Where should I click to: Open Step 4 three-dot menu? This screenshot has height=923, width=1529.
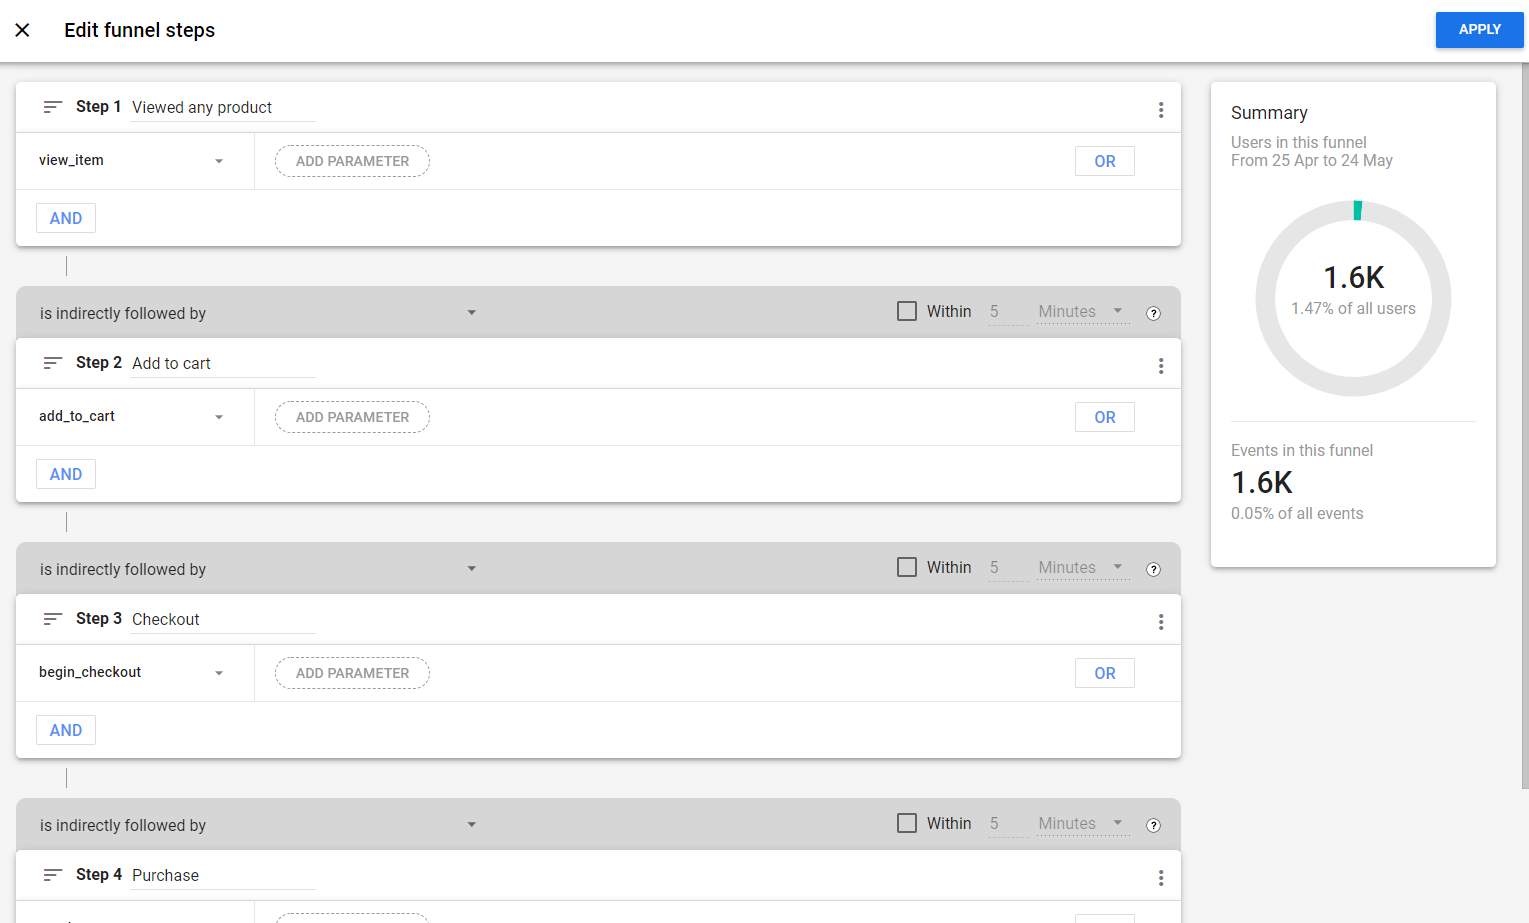[x=1160, y=878]
